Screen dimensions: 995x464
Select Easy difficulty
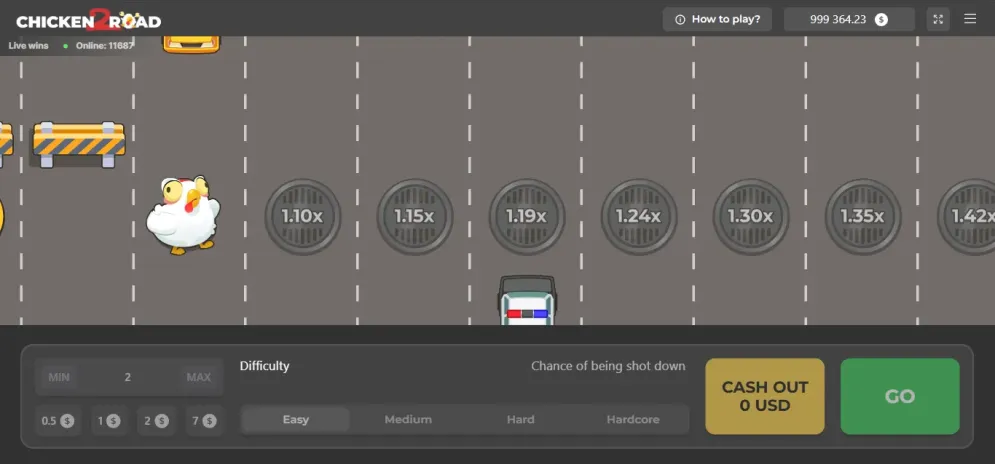pyautogui.click(x=296, y=420)
